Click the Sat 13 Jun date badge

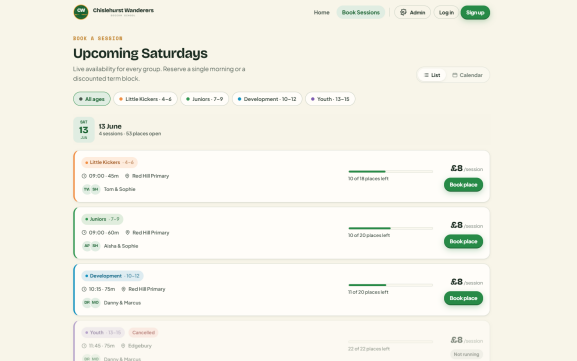pos(84,130)
